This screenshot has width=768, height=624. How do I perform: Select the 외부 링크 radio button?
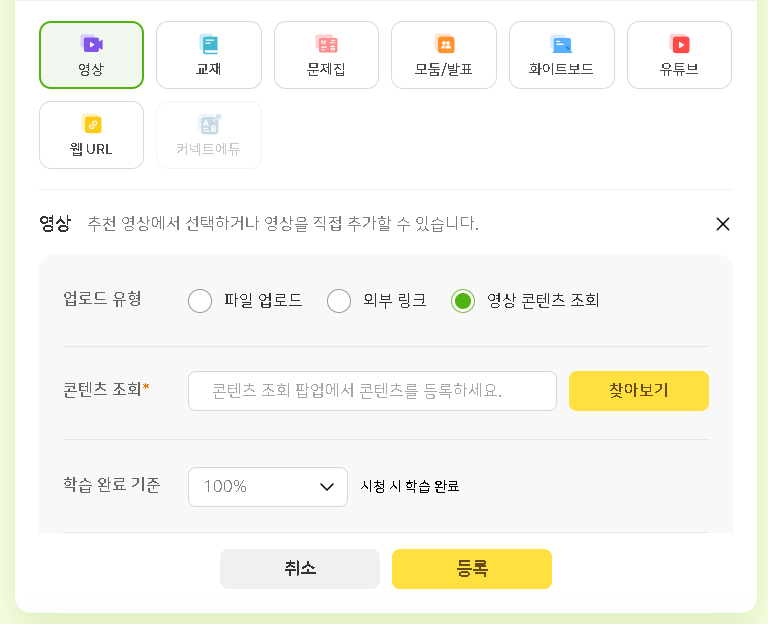pyautogui.click(x=339, y=300)
